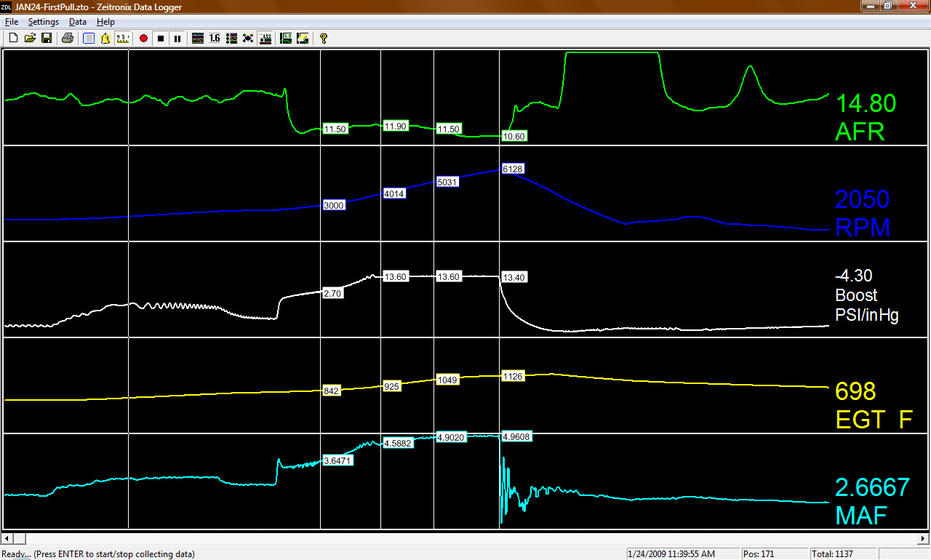931x560 pixels.
Task: Open the File menu
Action: (x=12, y=22)
